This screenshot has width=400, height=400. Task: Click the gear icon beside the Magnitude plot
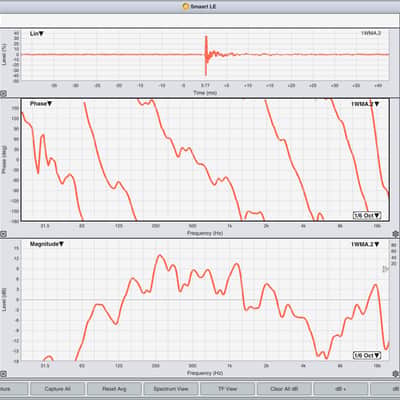[x=396, y=374]
